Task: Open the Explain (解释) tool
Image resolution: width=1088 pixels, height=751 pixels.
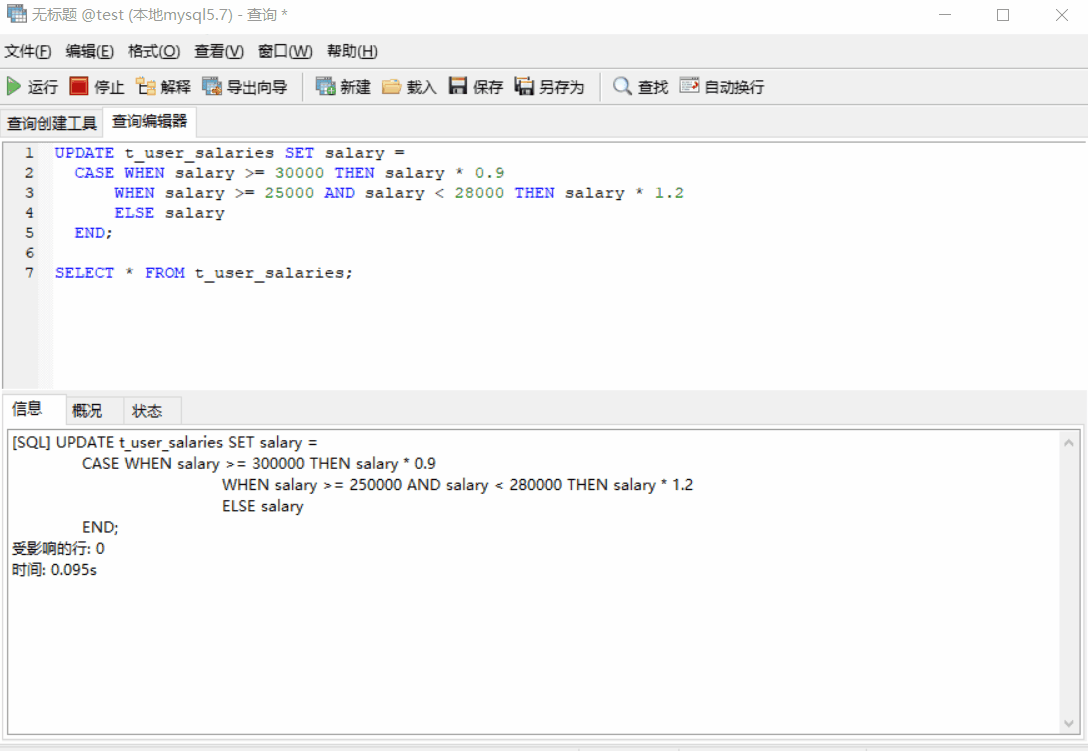Action: pyautogui.click(x=162, y=86)
